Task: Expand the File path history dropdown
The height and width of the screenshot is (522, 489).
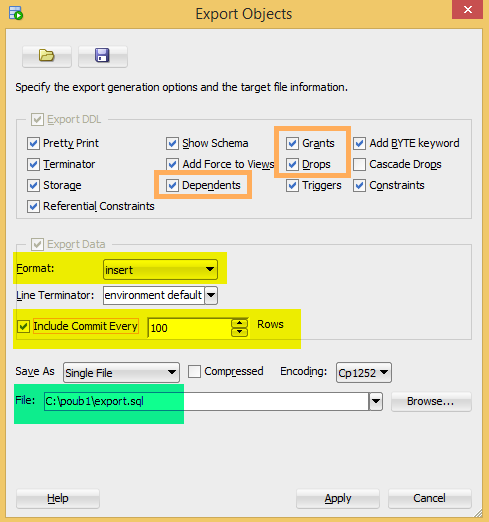Action: 376,401
